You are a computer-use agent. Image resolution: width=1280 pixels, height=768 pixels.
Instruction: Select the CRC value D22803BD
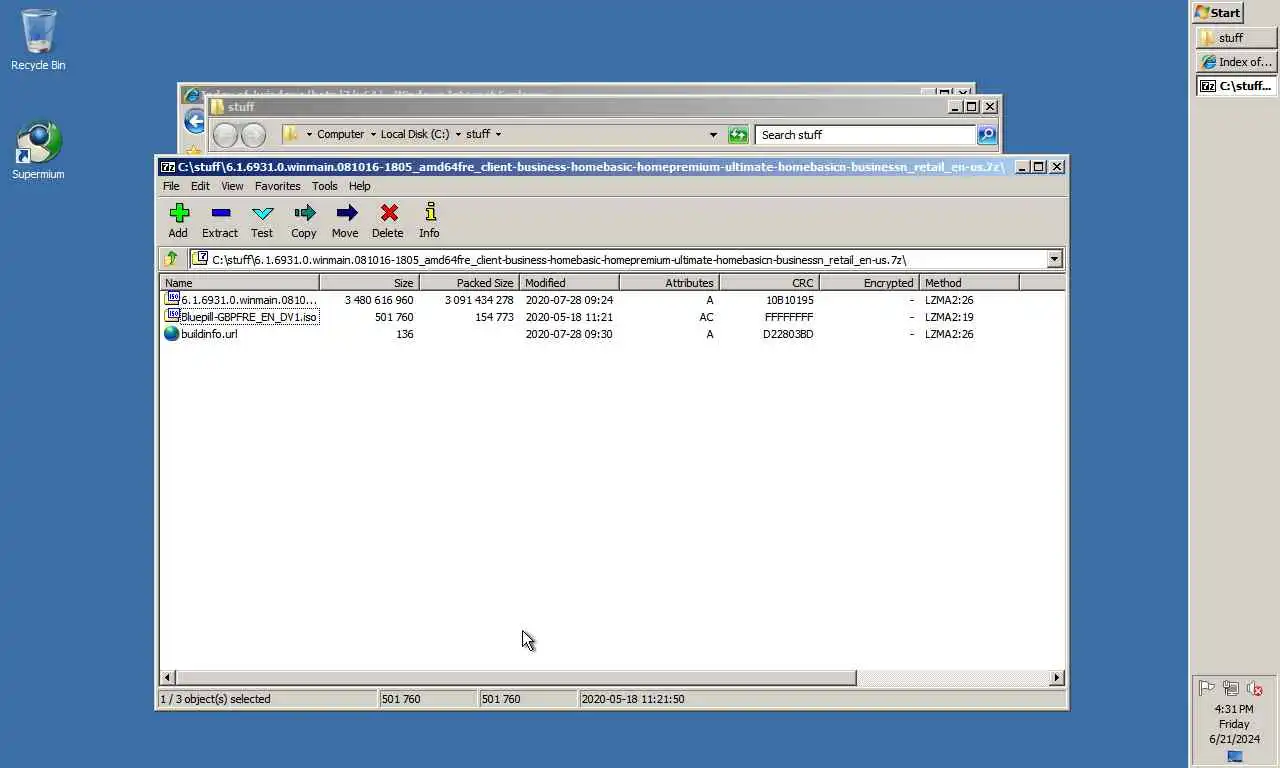point(788,334)
